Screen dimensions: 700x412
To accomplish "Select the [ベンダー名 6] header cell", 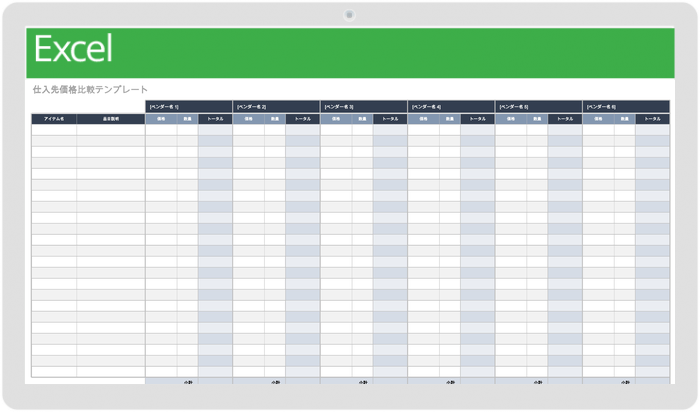I will [x=626, y=107].
